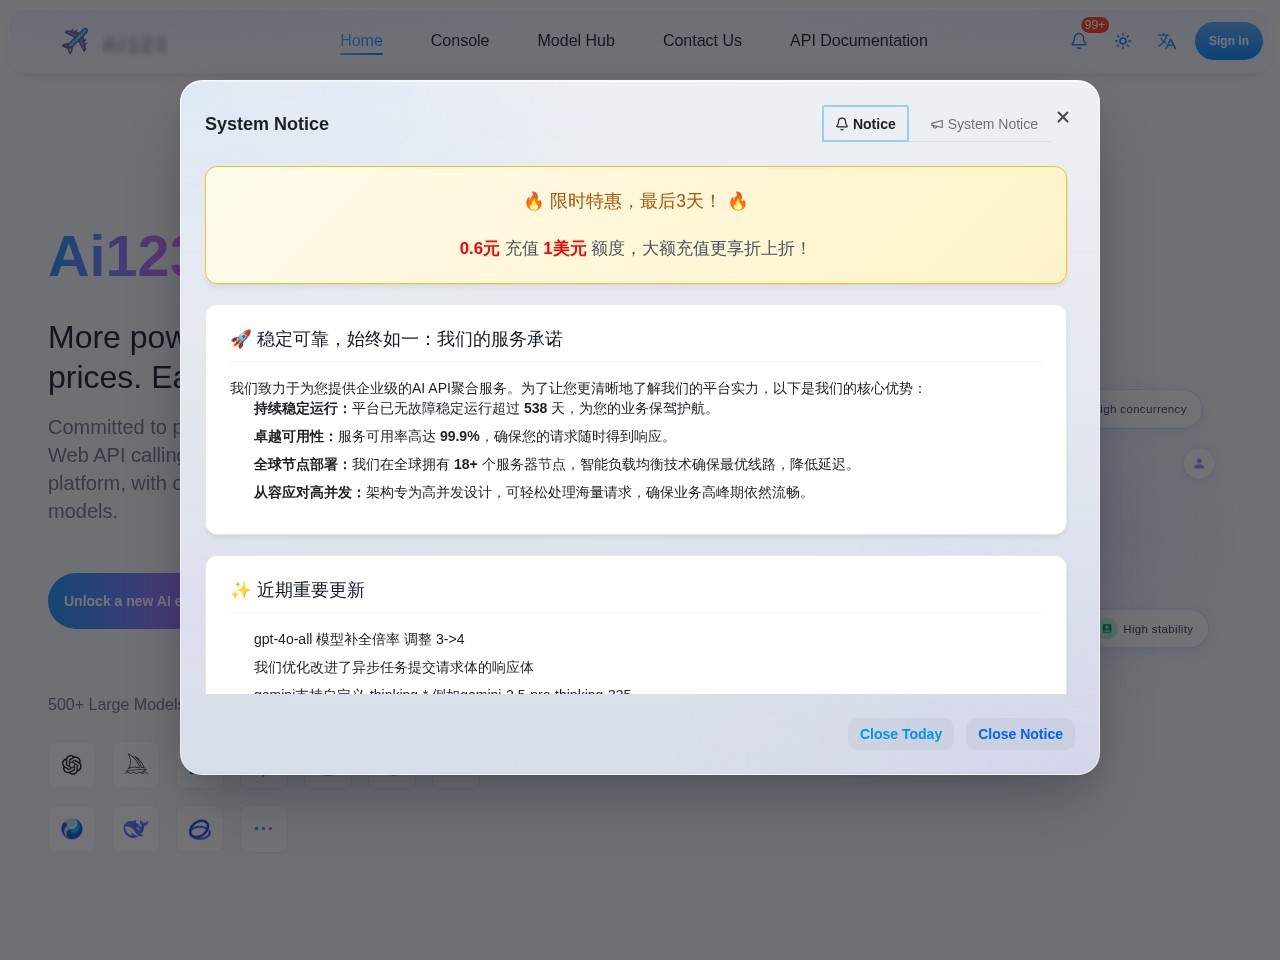
Task: Click the 我们优化改进了异步任务 update line
Action: pyautogui.click(x=394, y=667)
